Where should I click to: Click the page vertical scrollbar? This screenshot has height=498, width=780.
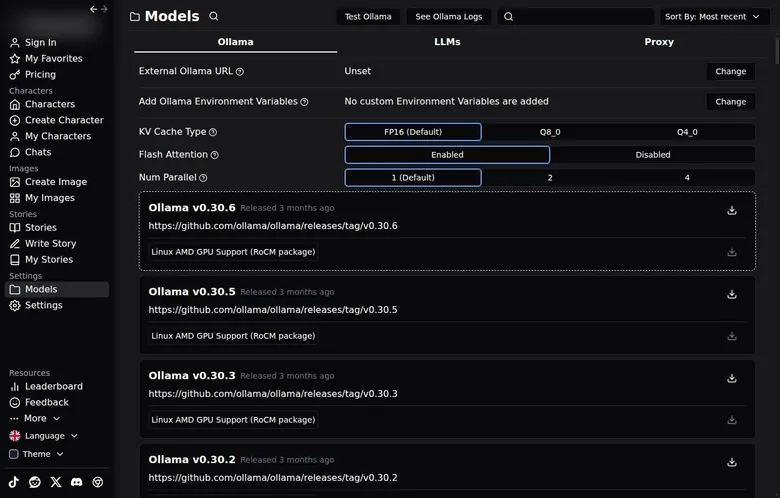coord(777,50)
